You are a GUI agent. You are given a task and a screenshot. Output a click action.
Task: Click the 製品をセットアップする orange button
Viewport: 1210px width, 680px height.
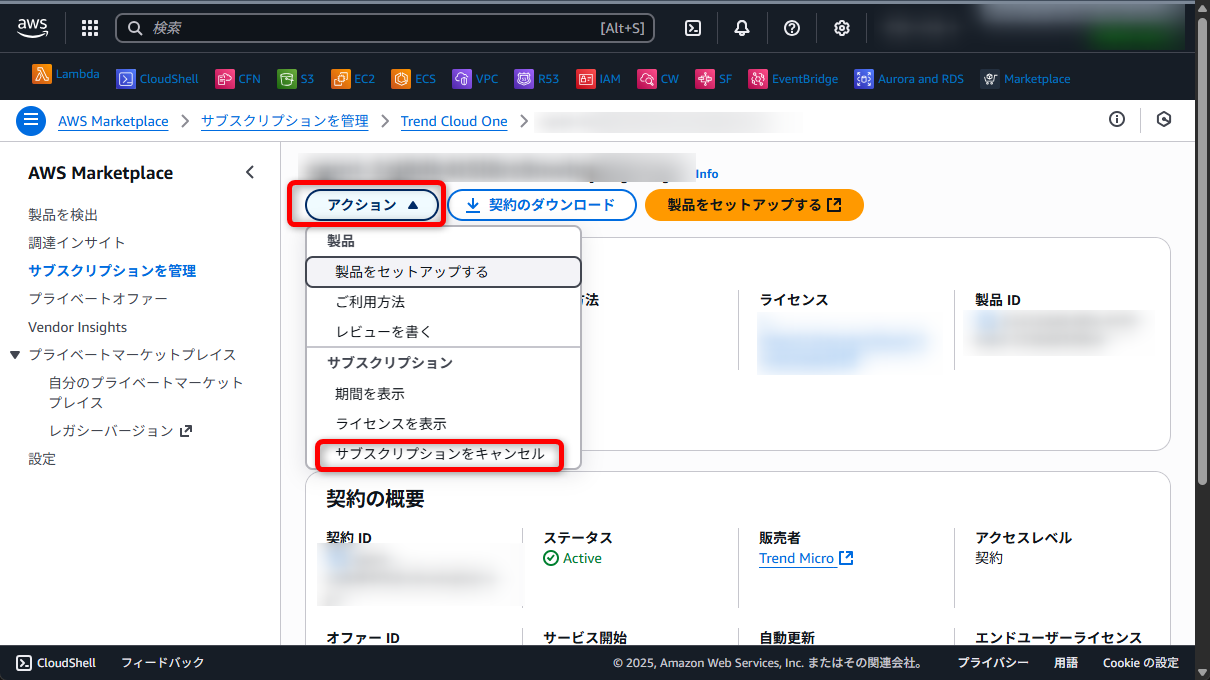coord(754,204)
